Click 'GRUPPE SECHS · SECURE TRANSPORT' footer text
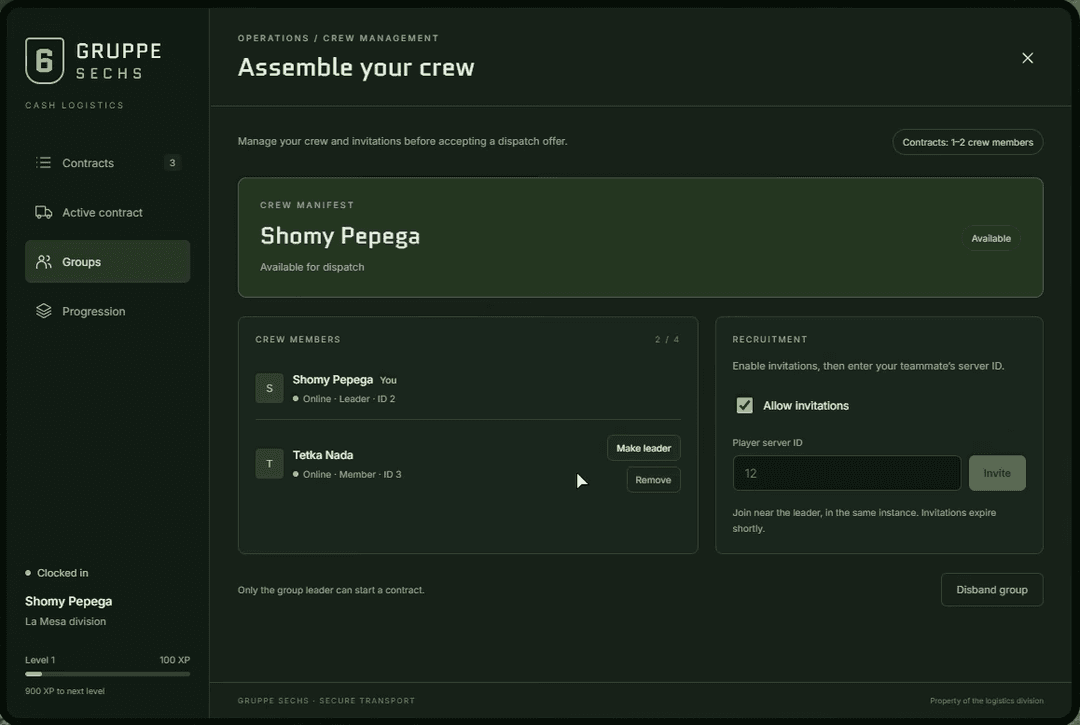The width and height of the screenshot is (1080, 725). 326,701
